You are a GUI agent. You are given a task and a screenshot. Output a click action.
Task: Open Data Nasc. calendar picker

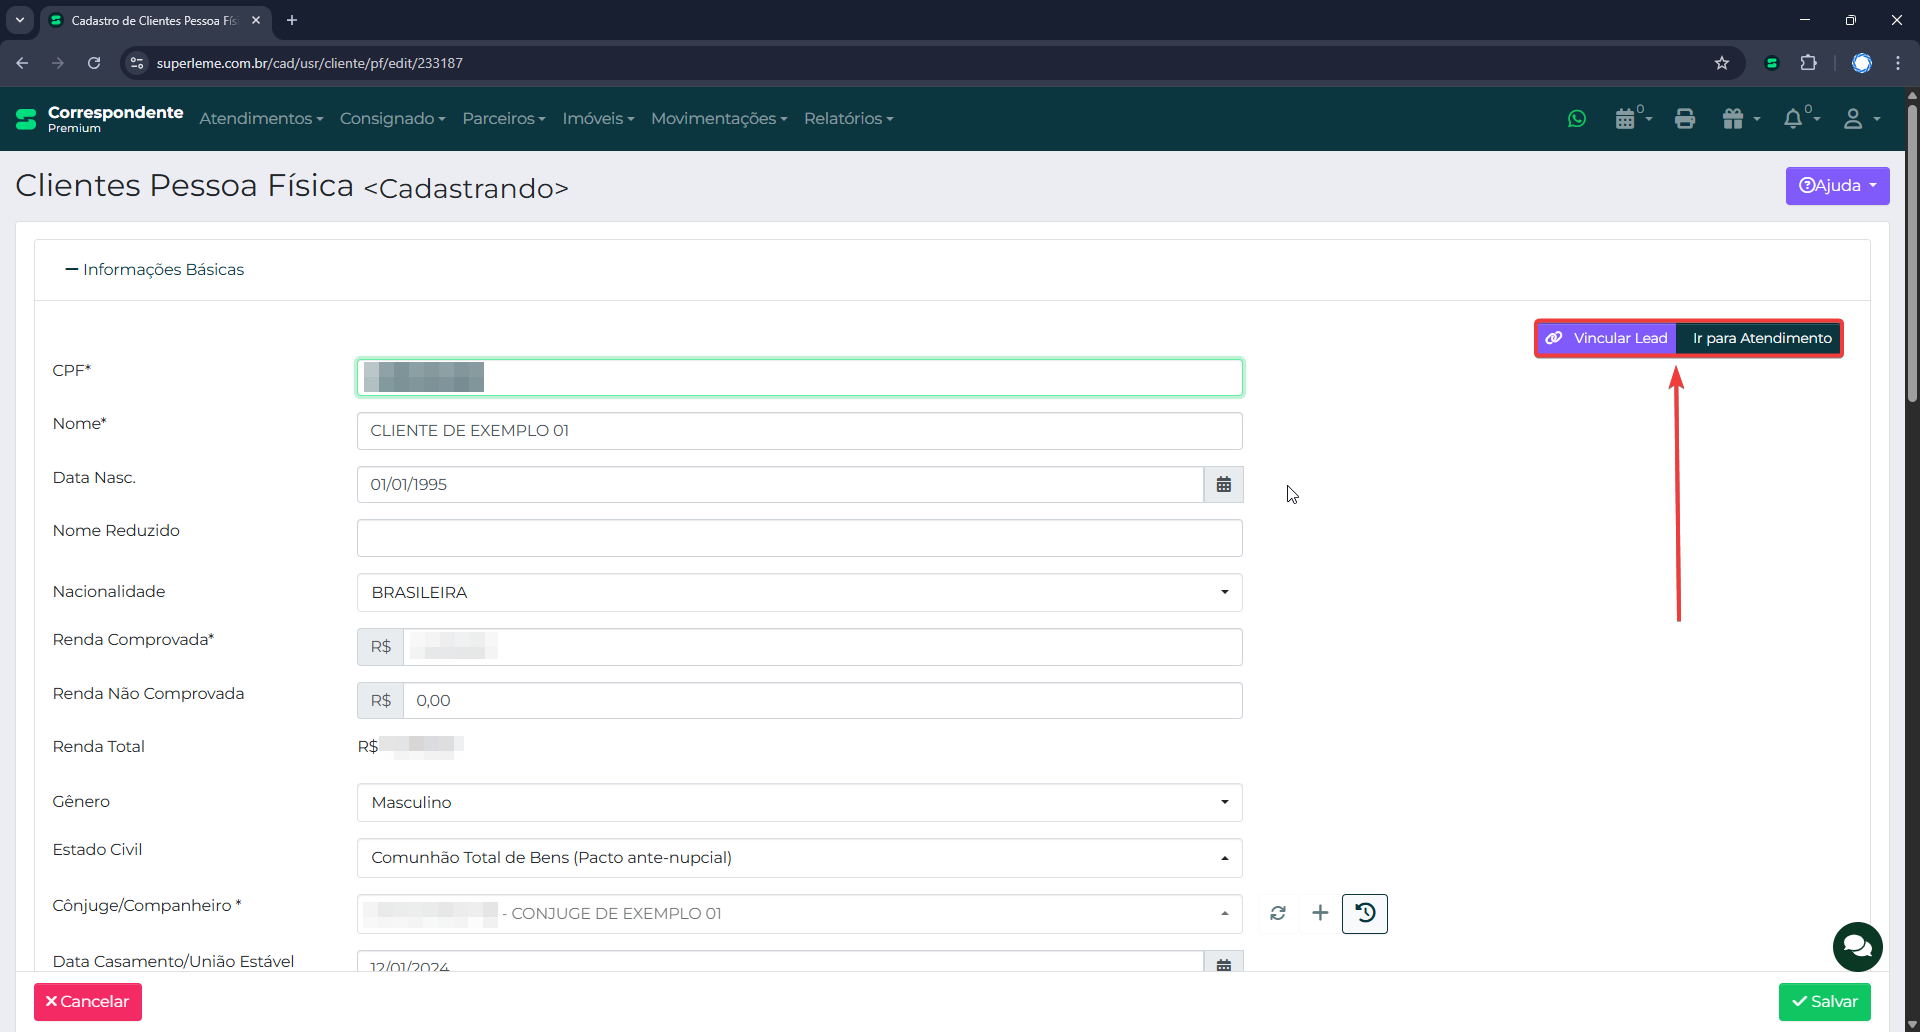click(x=1223, y=485)
